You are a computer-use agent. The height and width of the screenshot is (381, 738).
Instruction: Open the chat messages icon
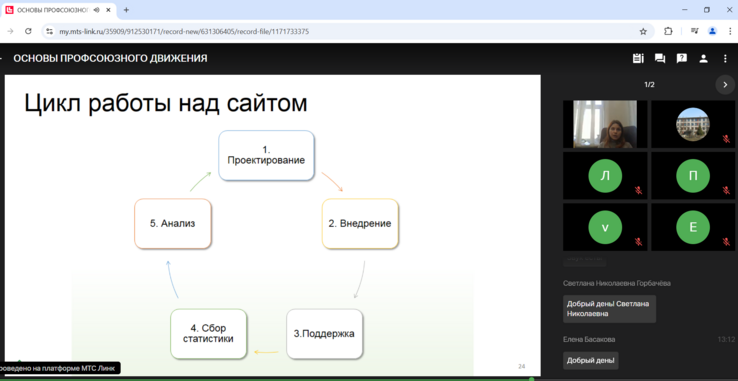660,58
